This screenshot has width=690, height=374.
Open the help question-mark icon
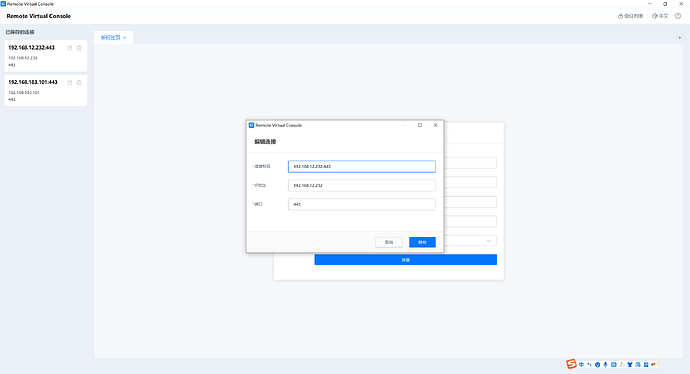pos(678,16)
